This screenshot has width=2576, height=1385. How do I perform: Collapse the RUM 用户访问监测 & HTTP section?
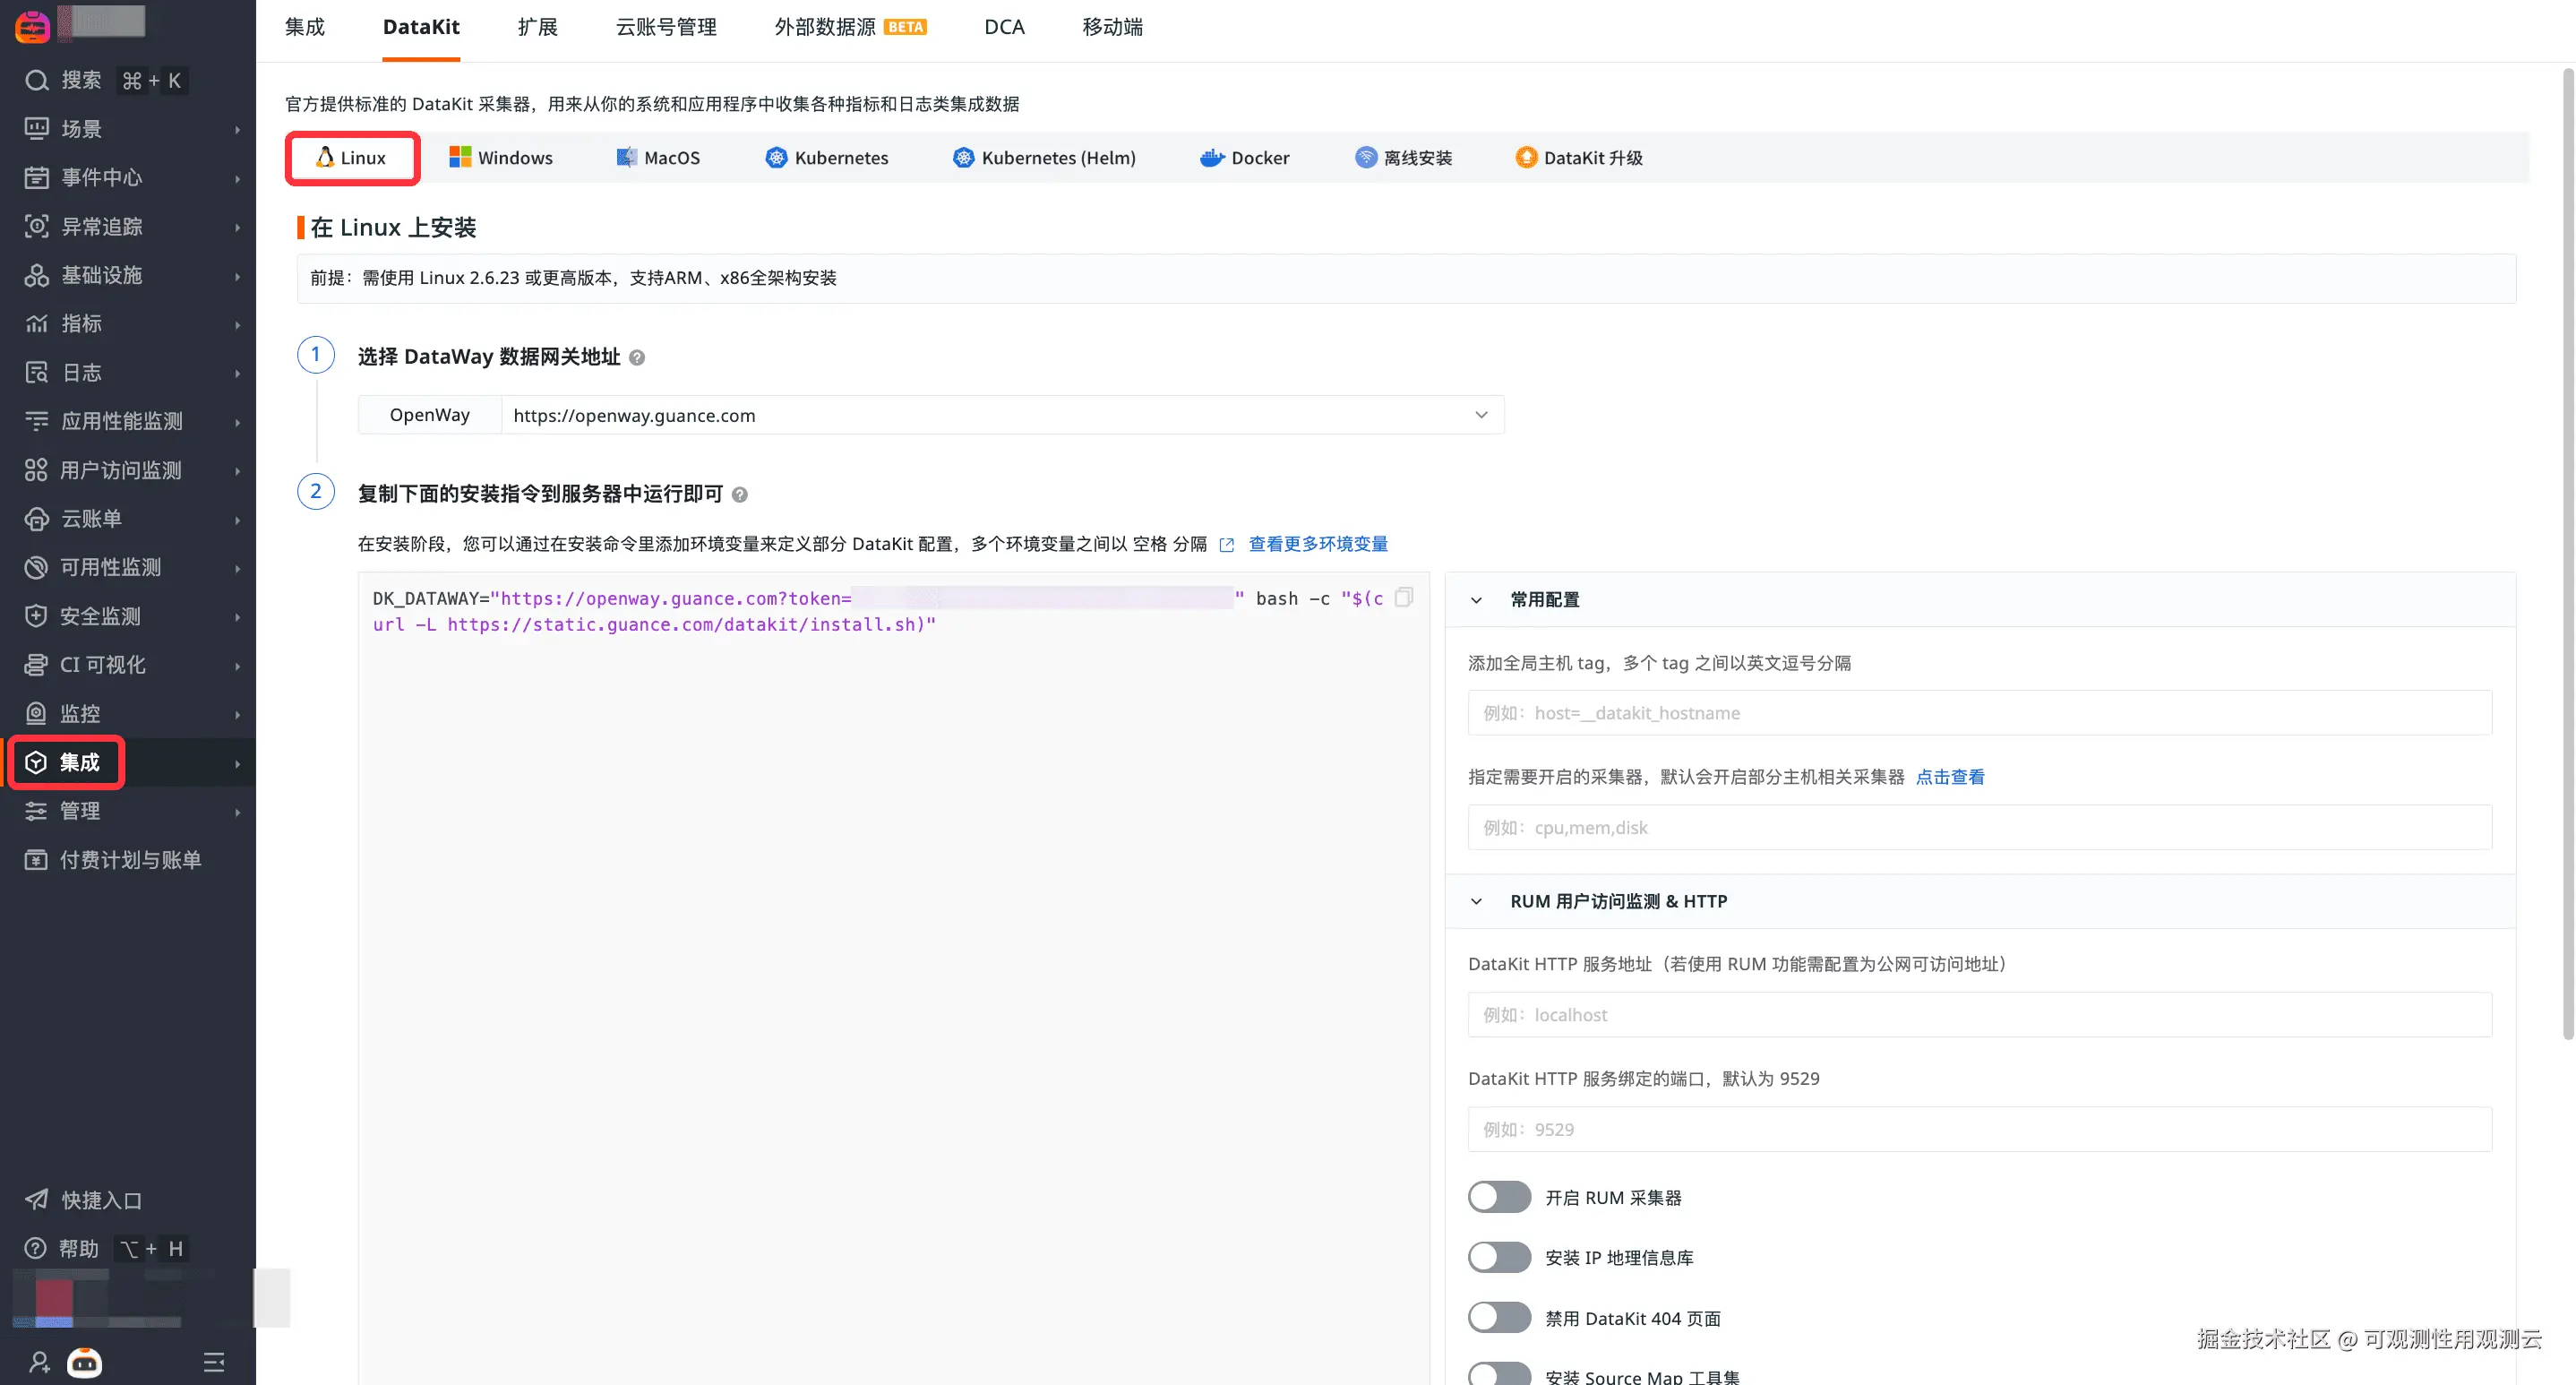1476,901
